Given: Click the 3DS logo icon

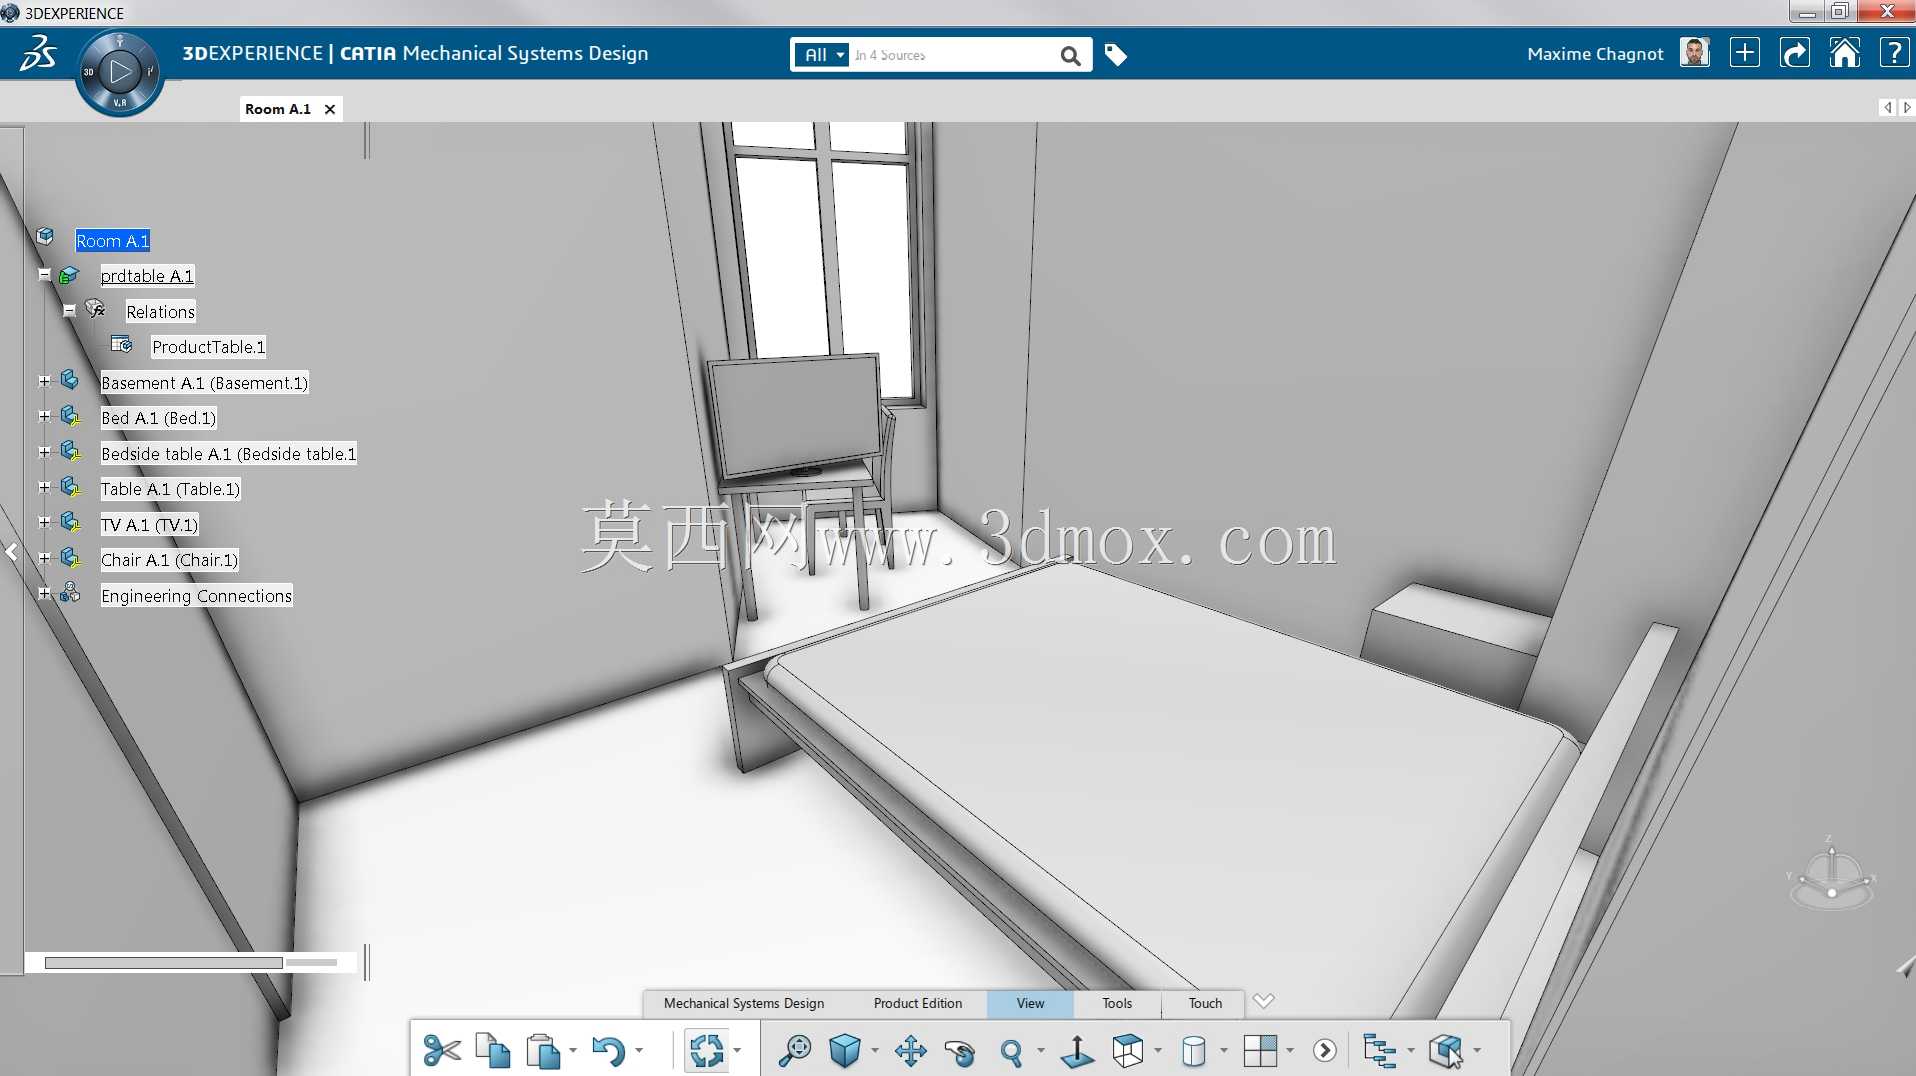Looking at the screenshot, I should pyautogui.click(x=38, y=53).
